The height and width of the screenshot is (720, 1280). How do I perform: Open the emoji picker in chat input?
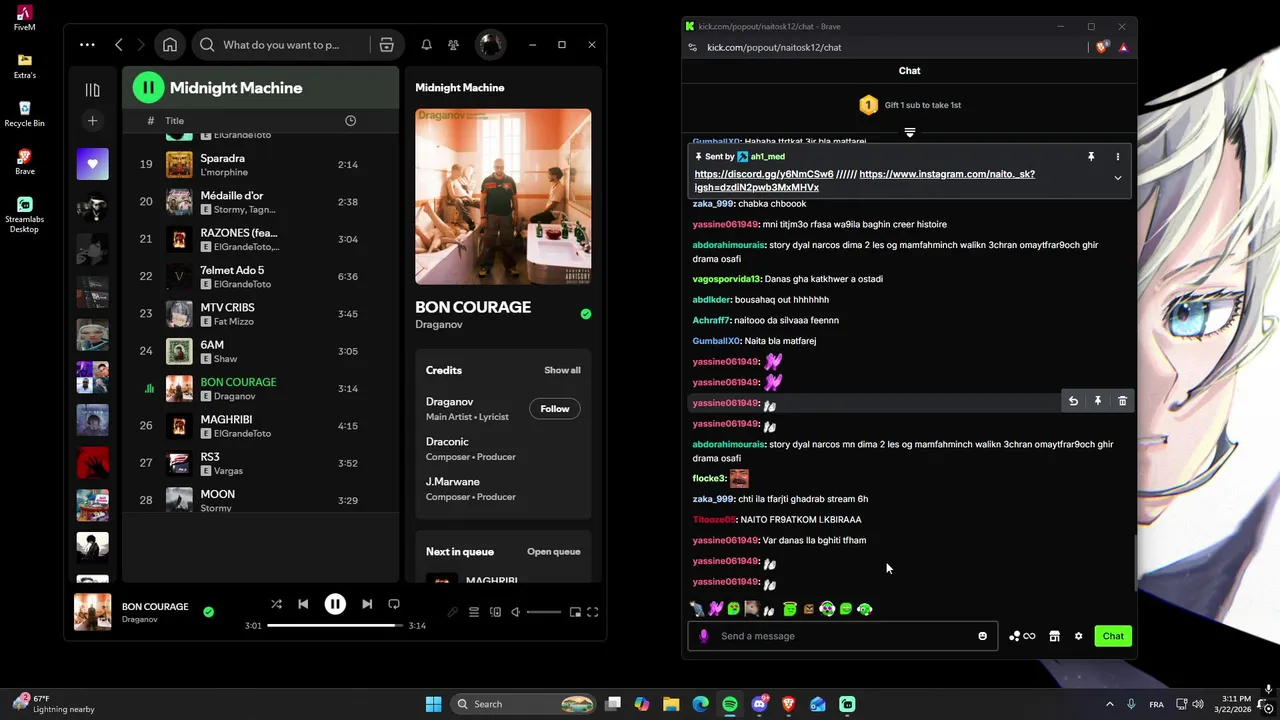(983, 636)
